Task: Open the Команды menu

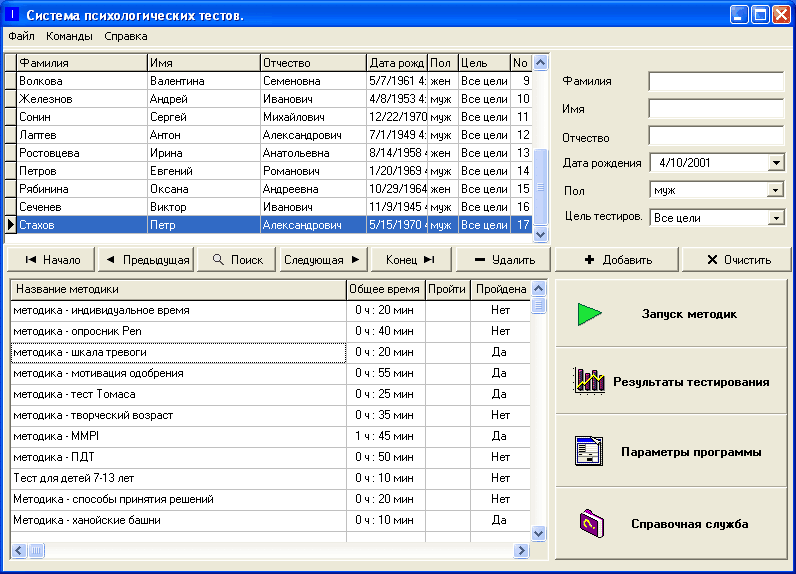Action: [69, 37]
